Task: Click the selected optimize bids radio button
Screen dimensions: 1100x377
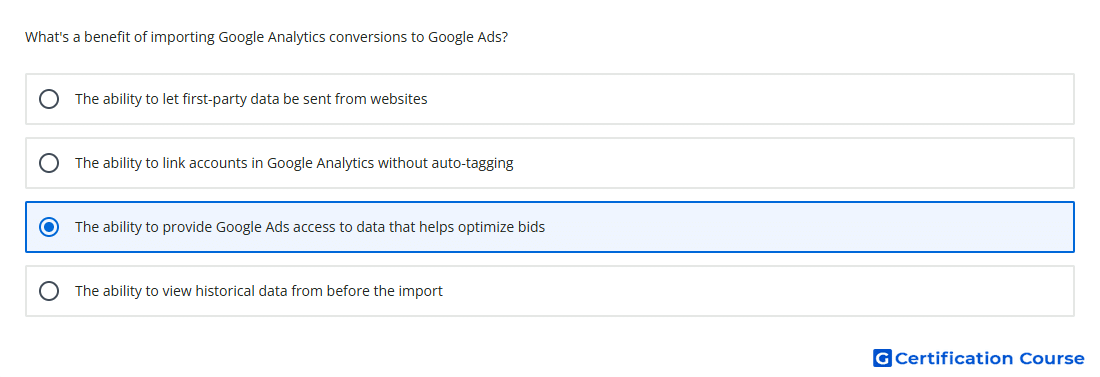Action: point(49,227)
